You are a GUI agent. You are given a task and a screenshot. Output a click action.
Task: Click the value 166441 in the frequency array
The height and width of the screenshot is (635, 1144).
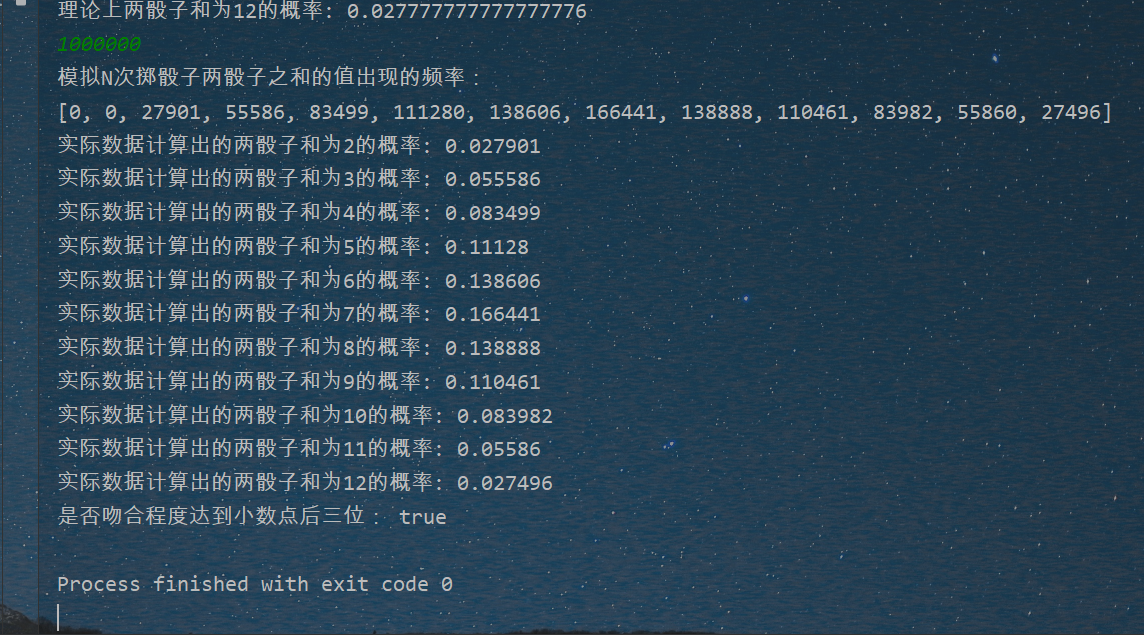pos(621,112)
